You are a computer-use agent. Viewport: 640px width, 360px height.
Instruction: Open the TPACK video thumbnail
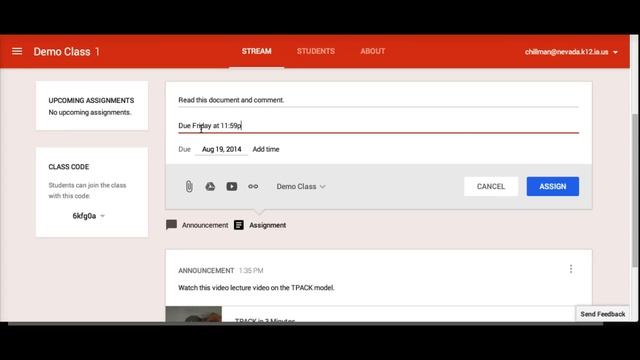193,314
